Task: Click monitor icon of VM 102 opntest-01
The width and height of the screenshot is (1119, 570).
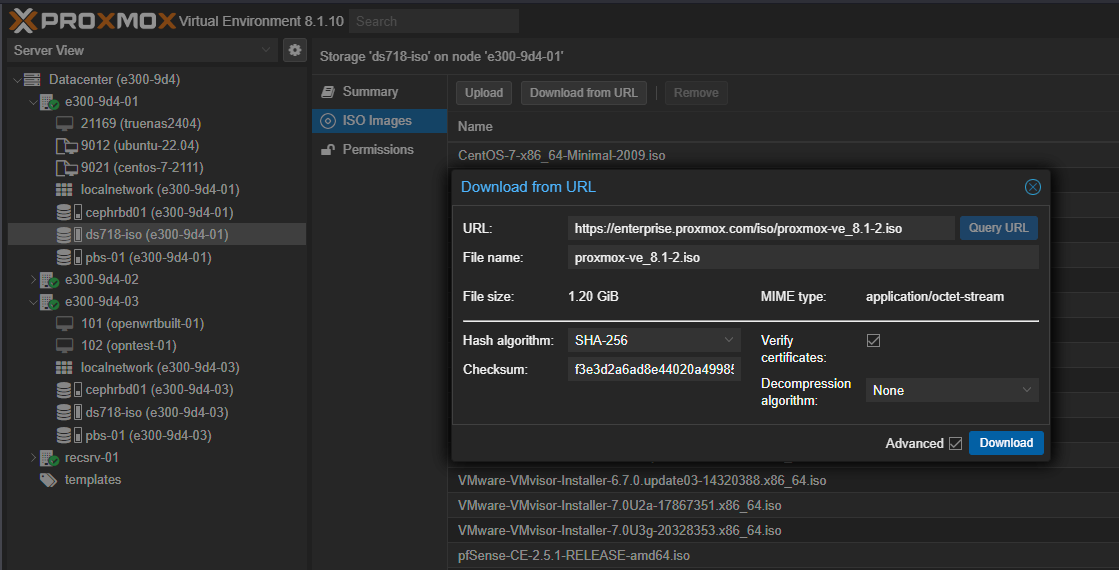Action: pos(65,346)
